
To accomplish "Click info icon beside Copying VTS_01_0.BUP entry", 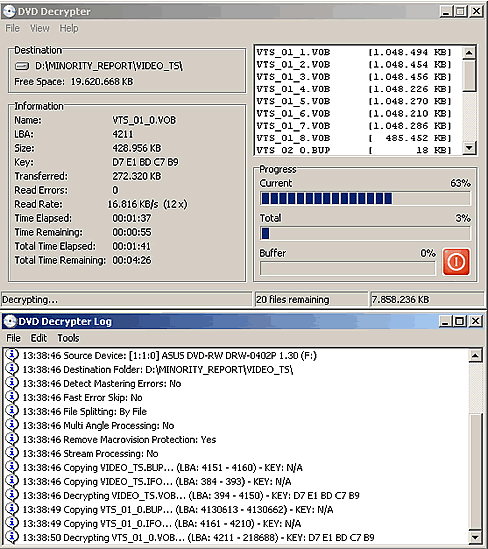I will (x=12, y=509).
